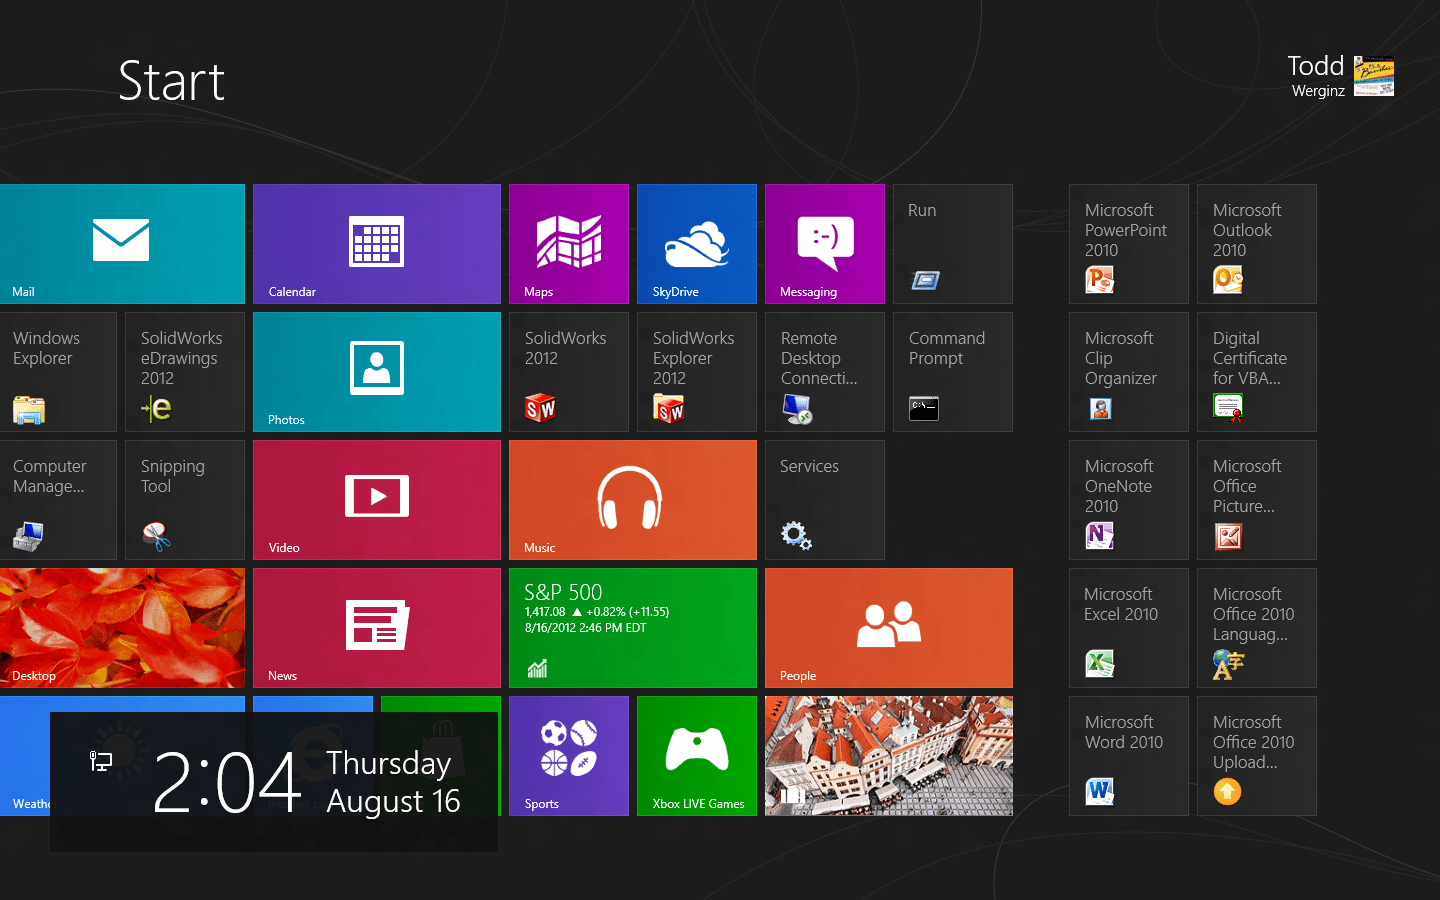Viewport: 1440px width, 900px height.
Task: Open the Services gear tile
Action: (x=824, y=500)
